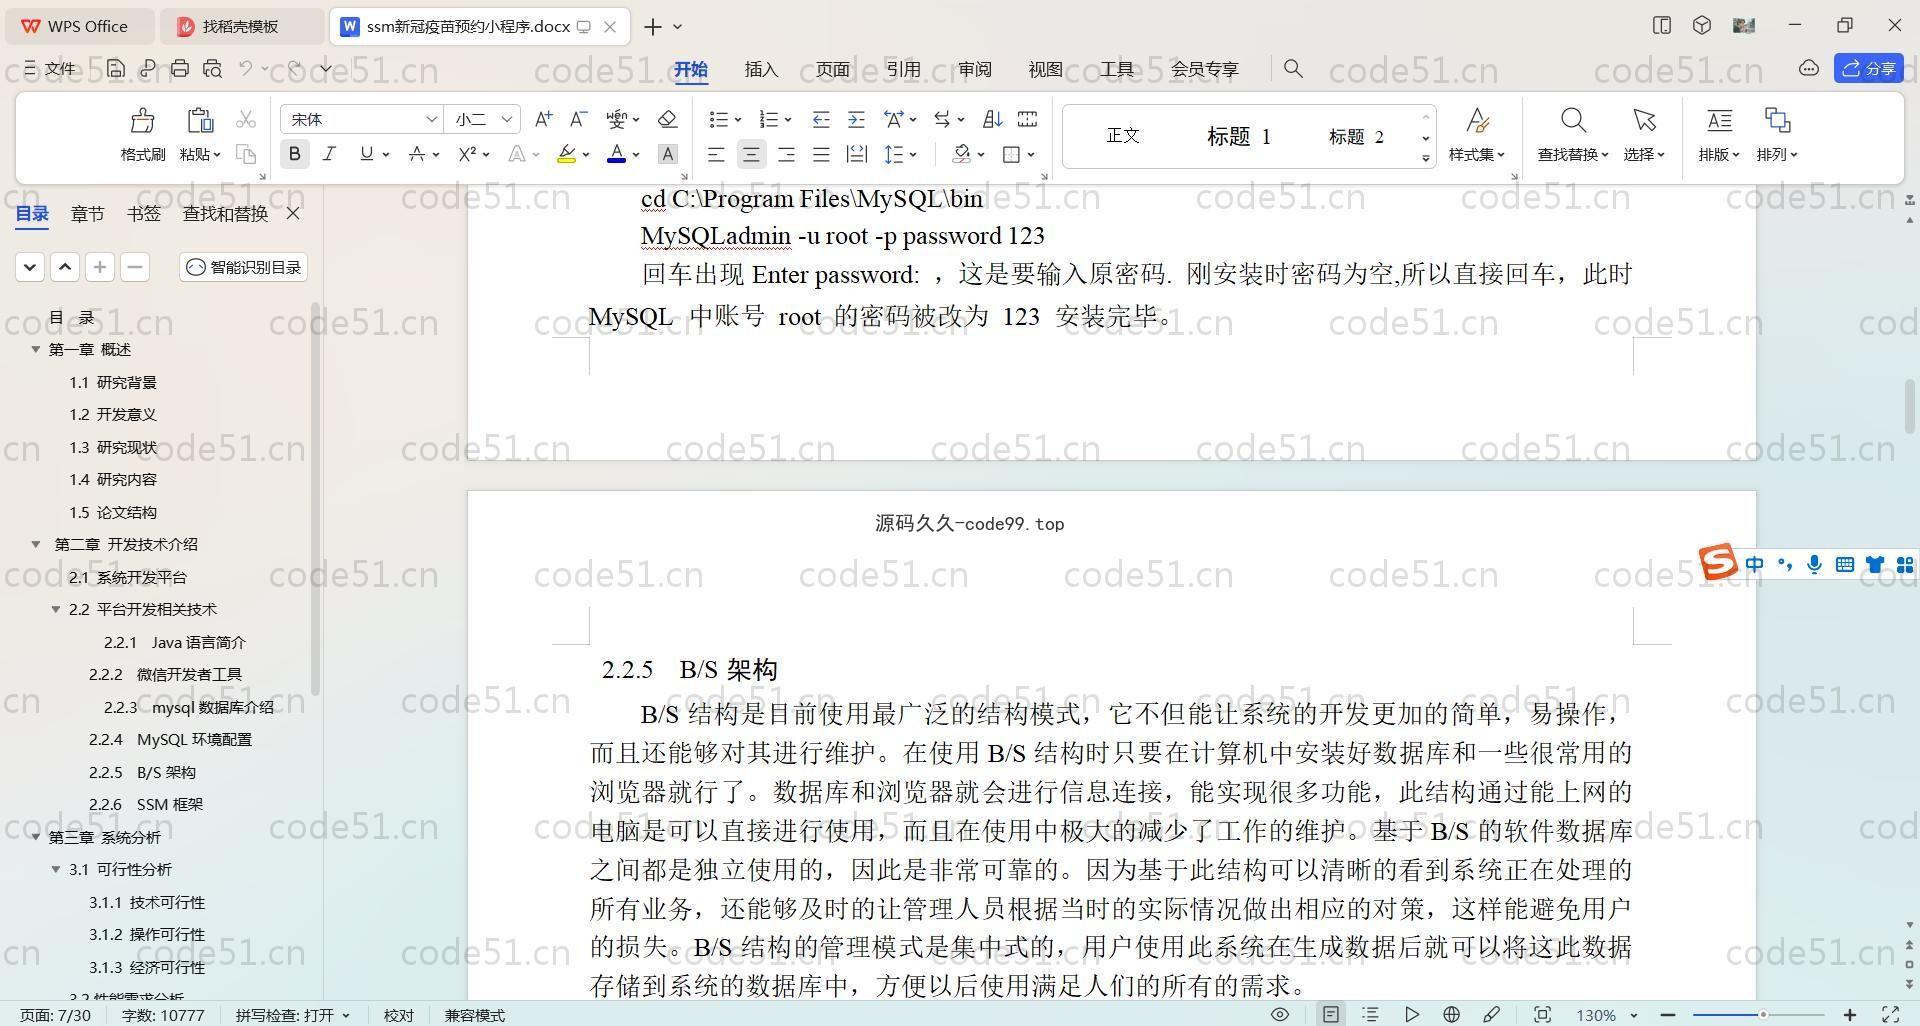The image size is (1920, 1026).
Task: Click the document vertical scrollbar
Action: (x=1910, y=405)
